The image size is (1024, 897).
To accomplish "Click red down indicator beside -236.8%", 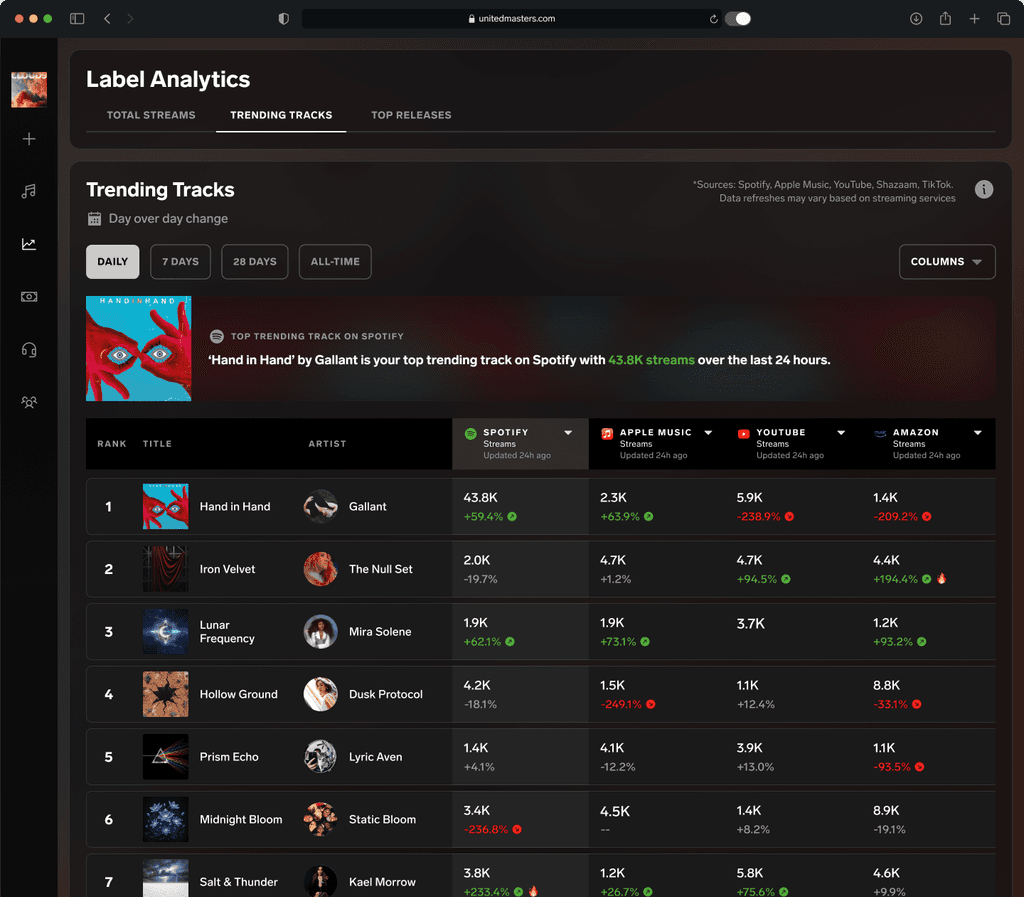I will click(x=517, y=829).
